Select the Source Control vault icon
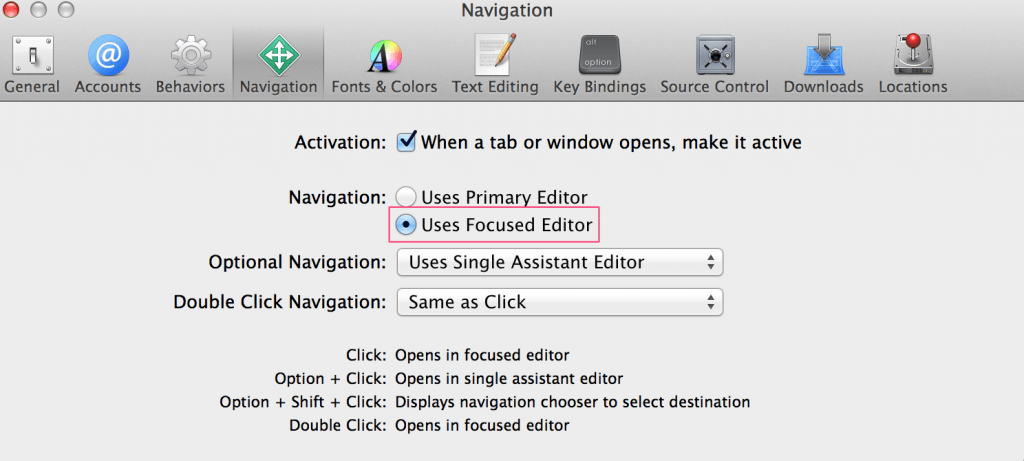Viewport: 1024px width, 461px height. click(x=715, y=56)
